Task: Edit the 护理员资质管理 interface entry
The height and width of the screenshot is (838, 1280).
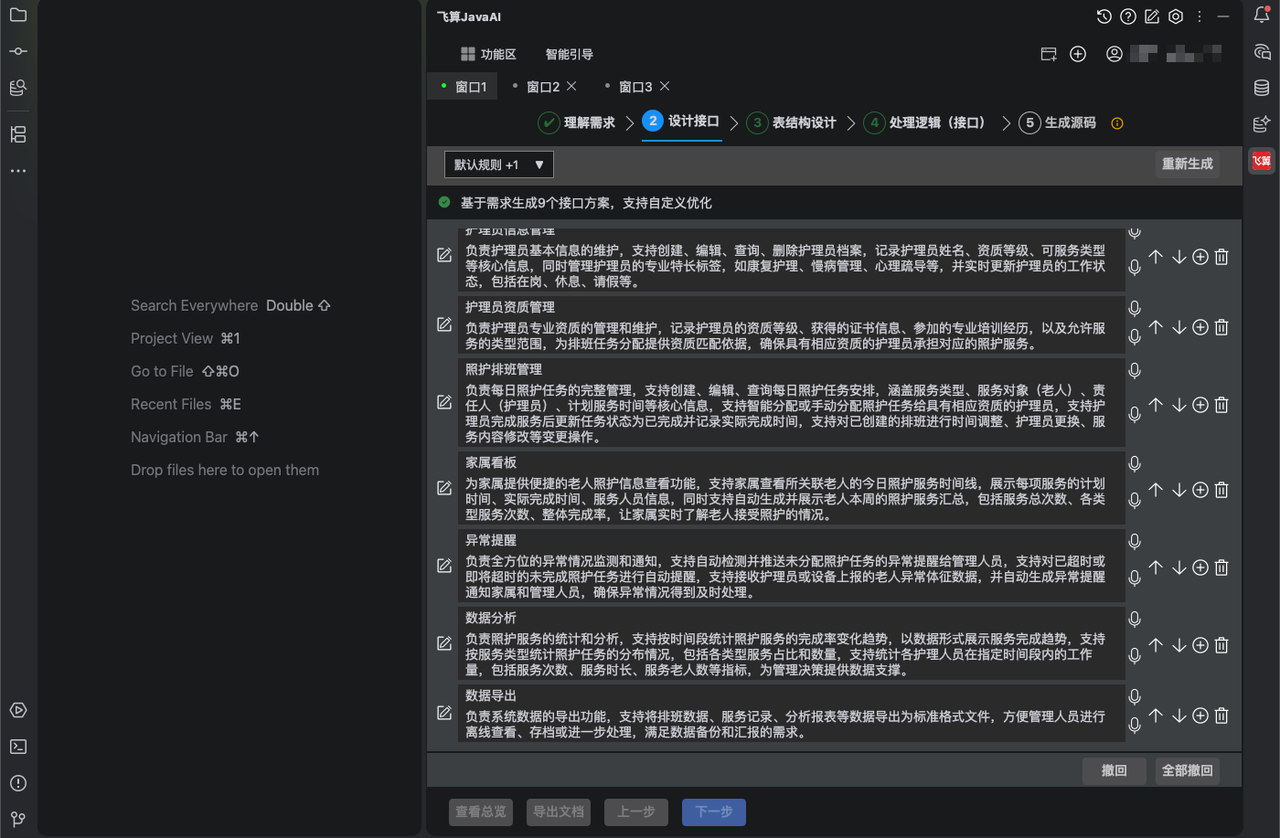Action: [x=444, y=325]
